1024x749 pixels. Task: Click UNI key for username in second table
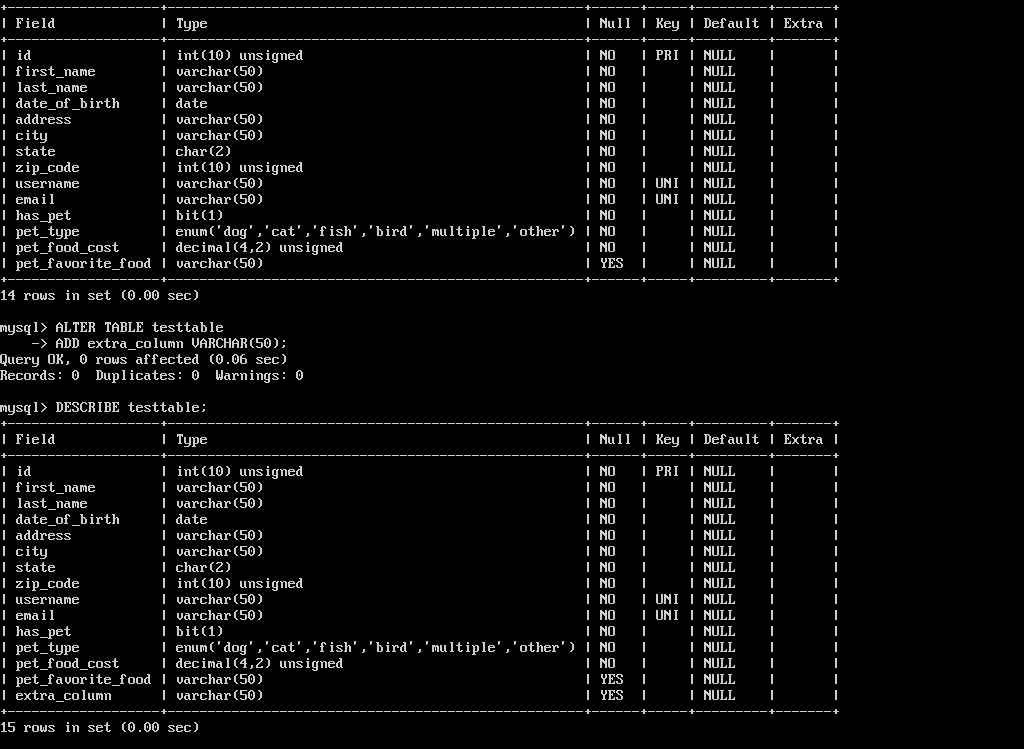667,599
